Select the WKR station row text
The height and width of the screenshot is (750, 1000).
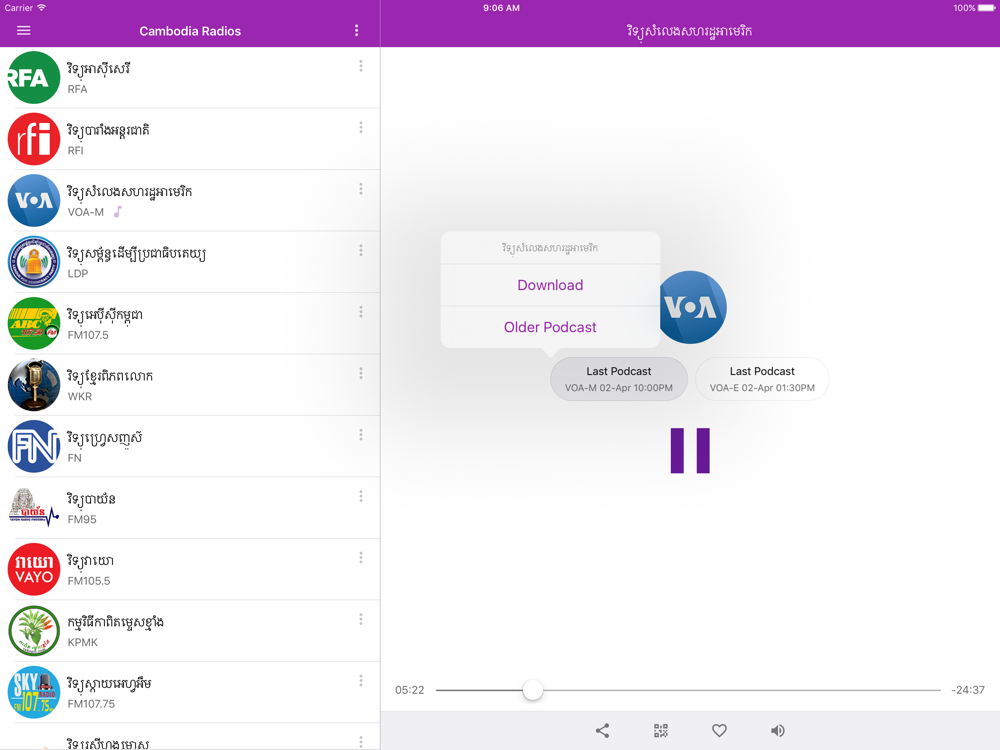point(110,385)
